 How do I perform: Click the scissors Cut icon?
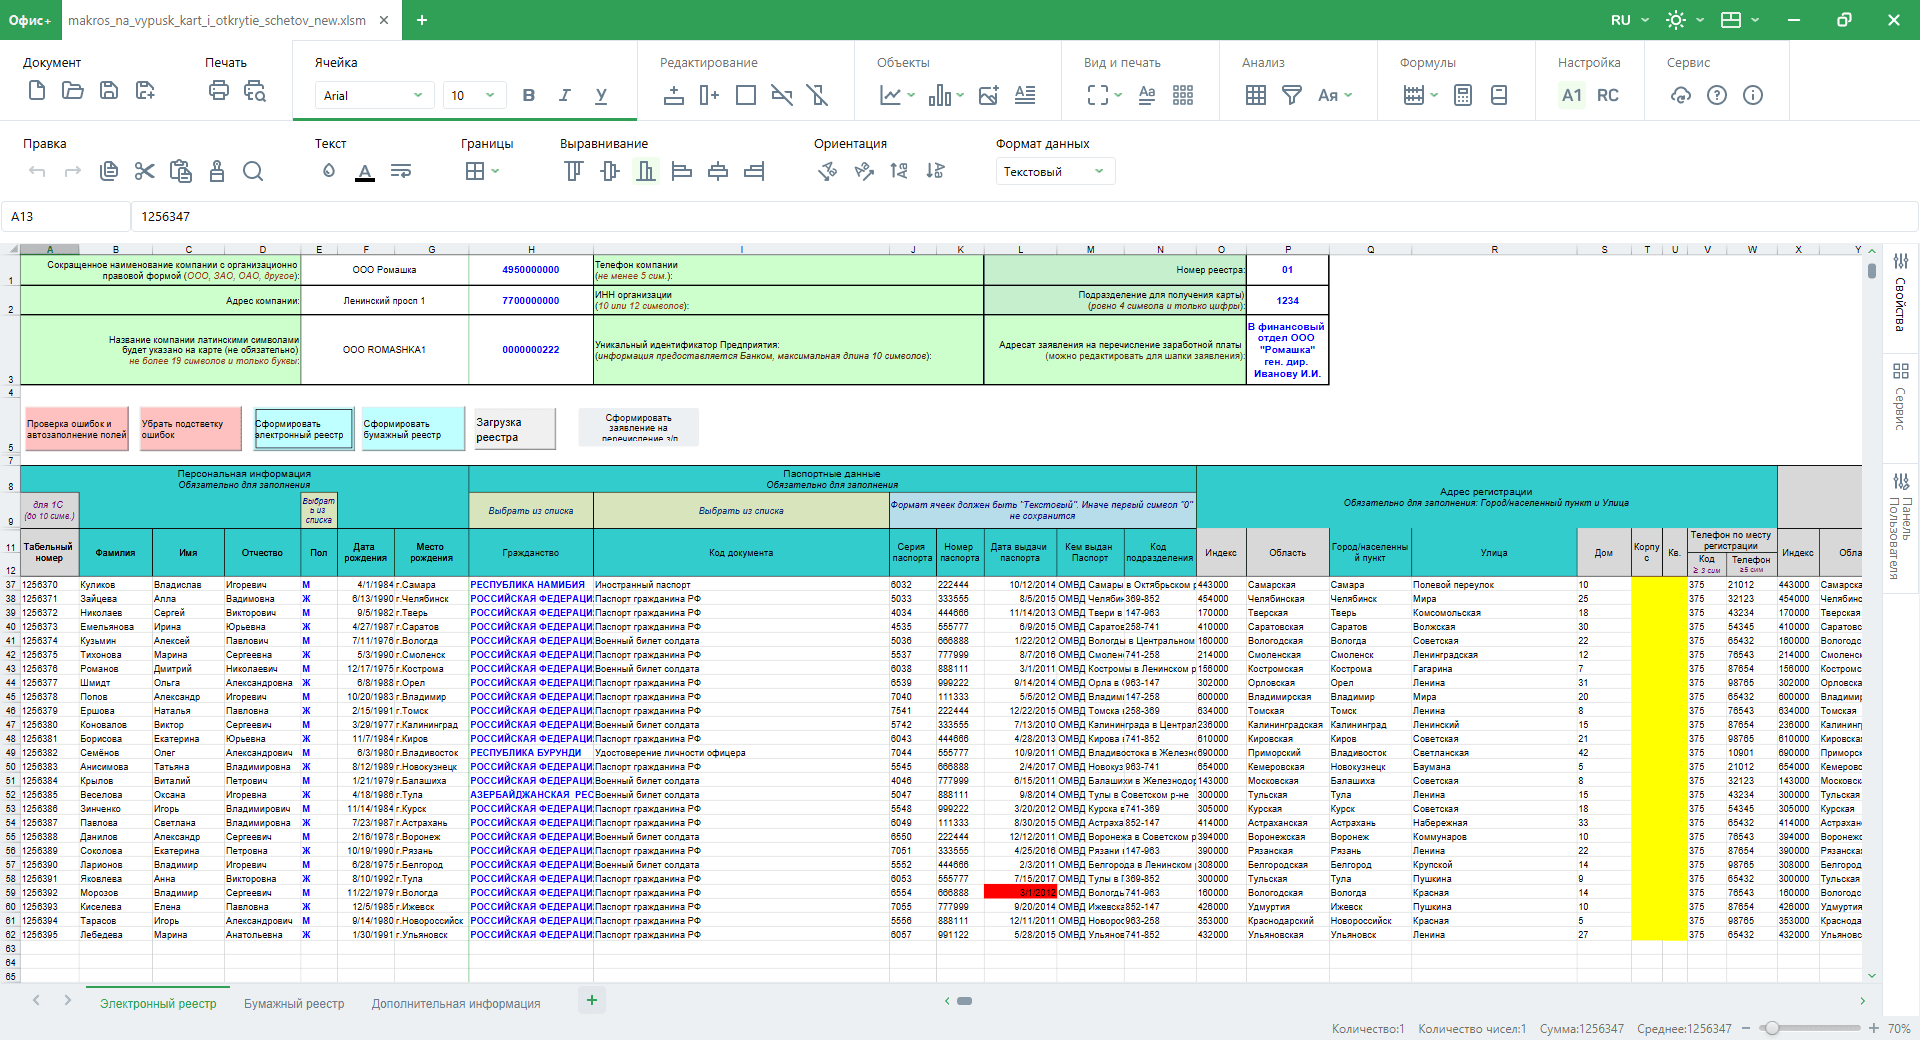(x=145, y=171)
